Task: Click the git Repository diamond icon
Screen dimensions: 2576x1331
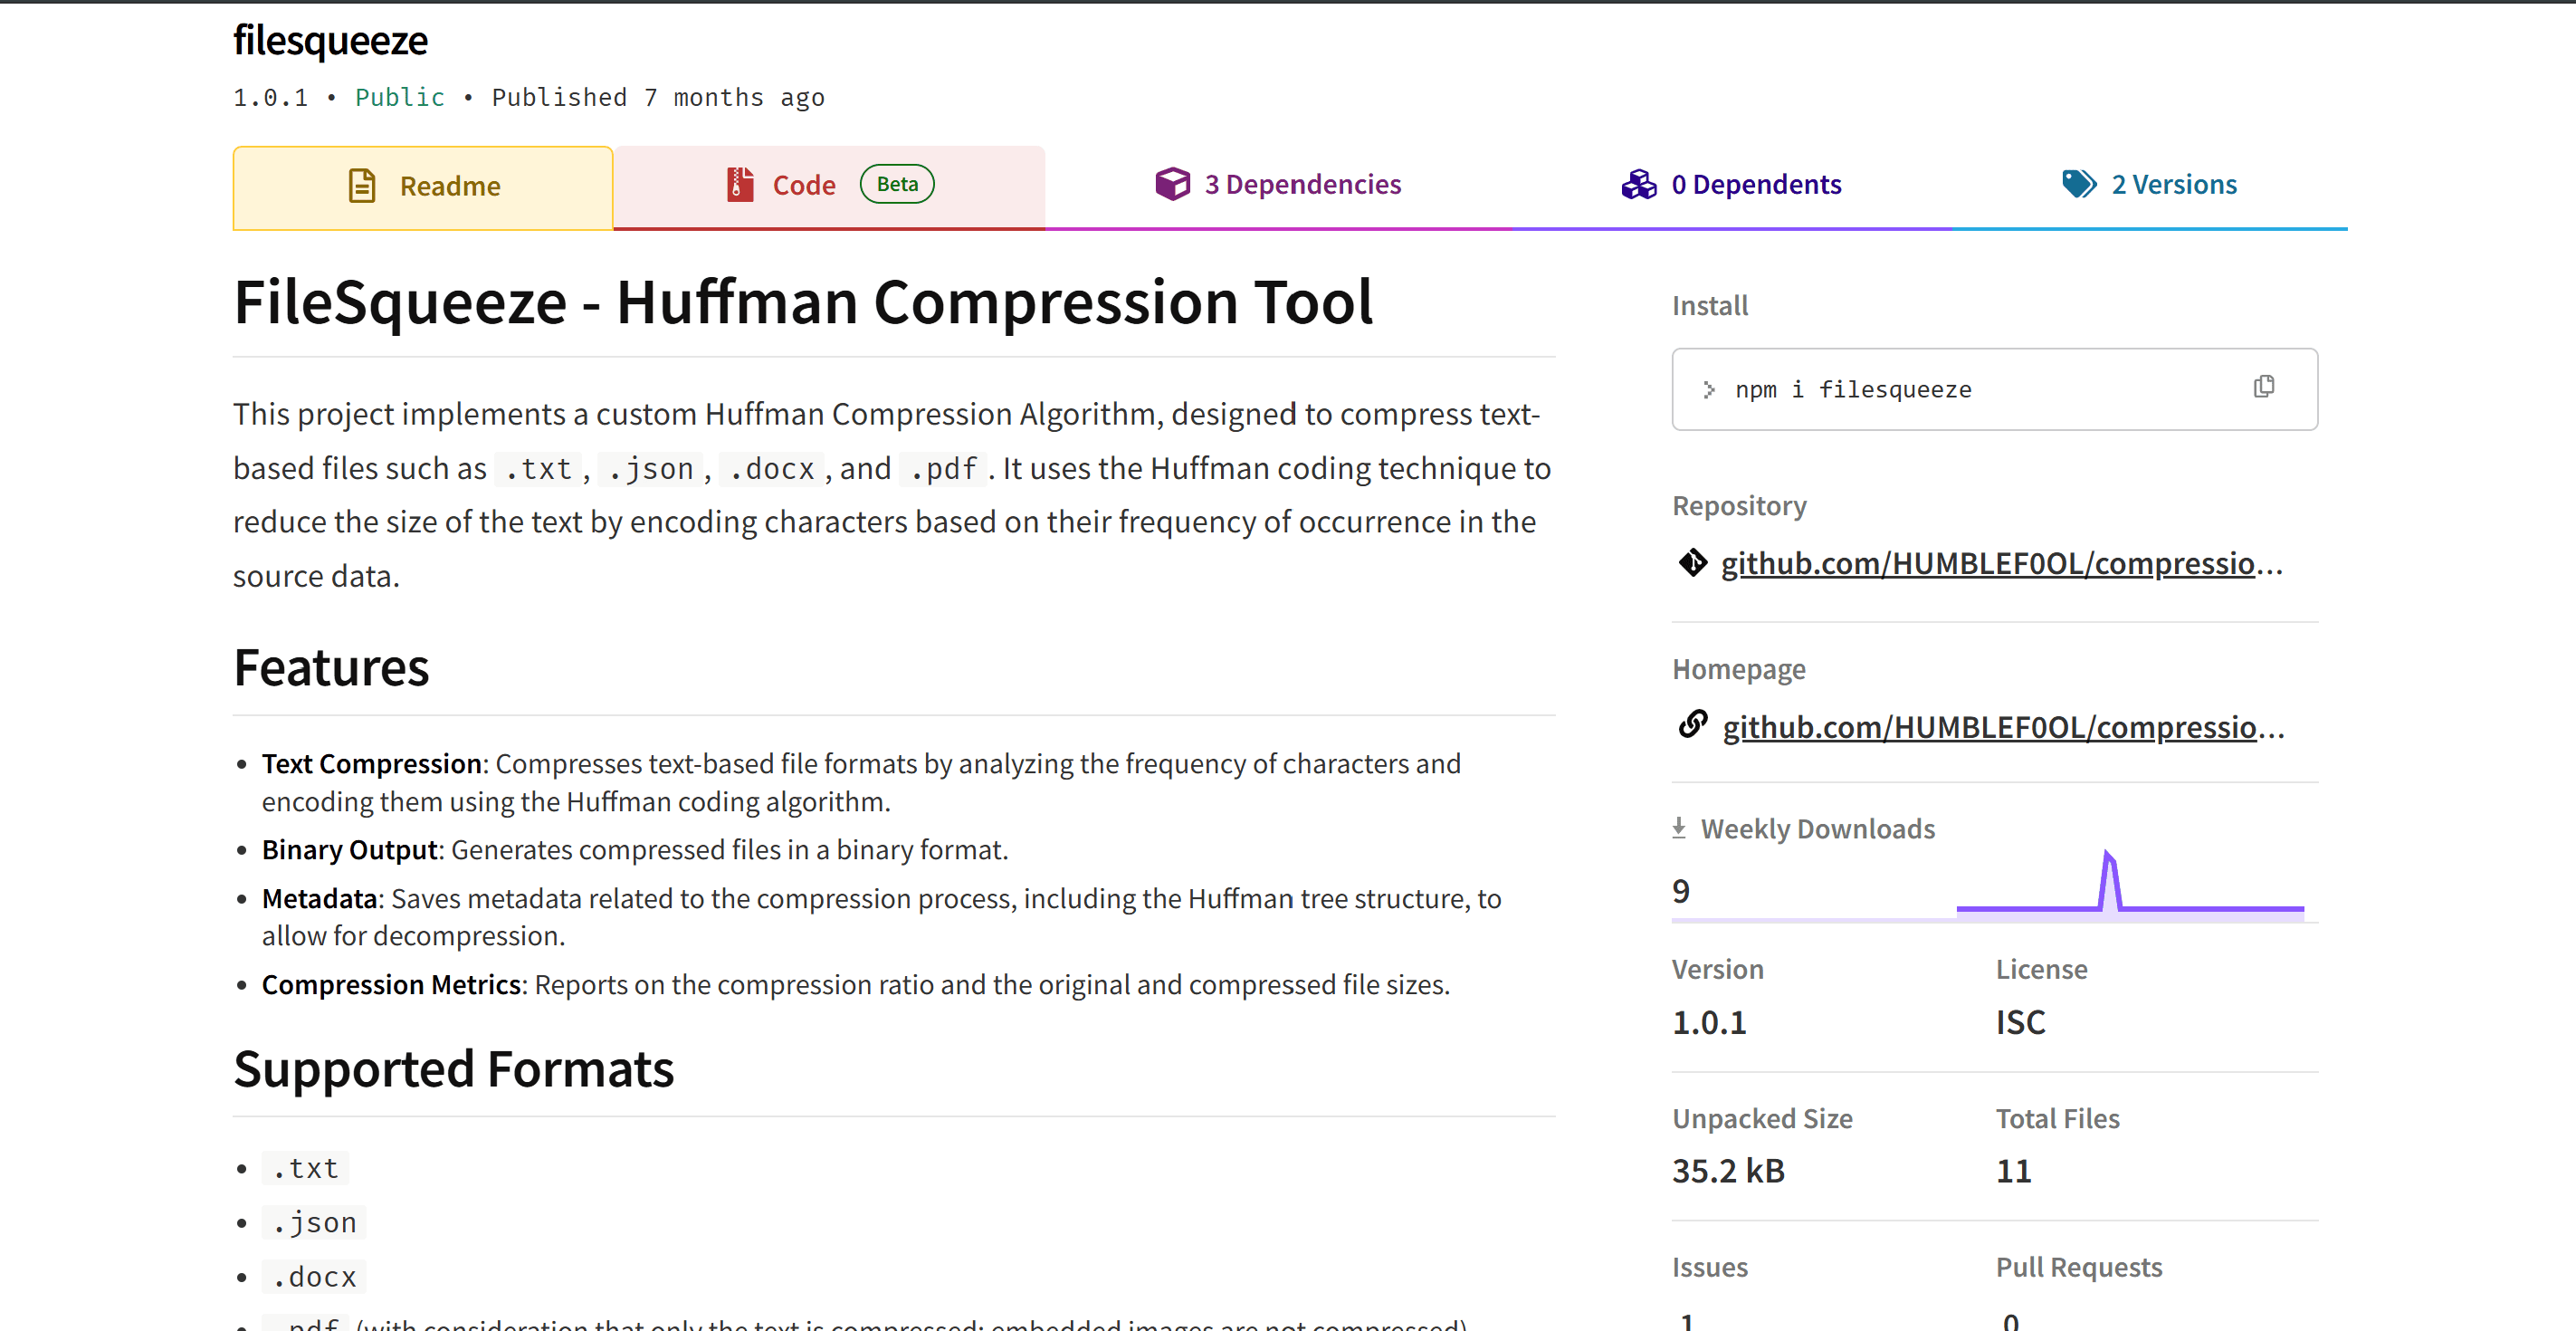Action: 1693,563
